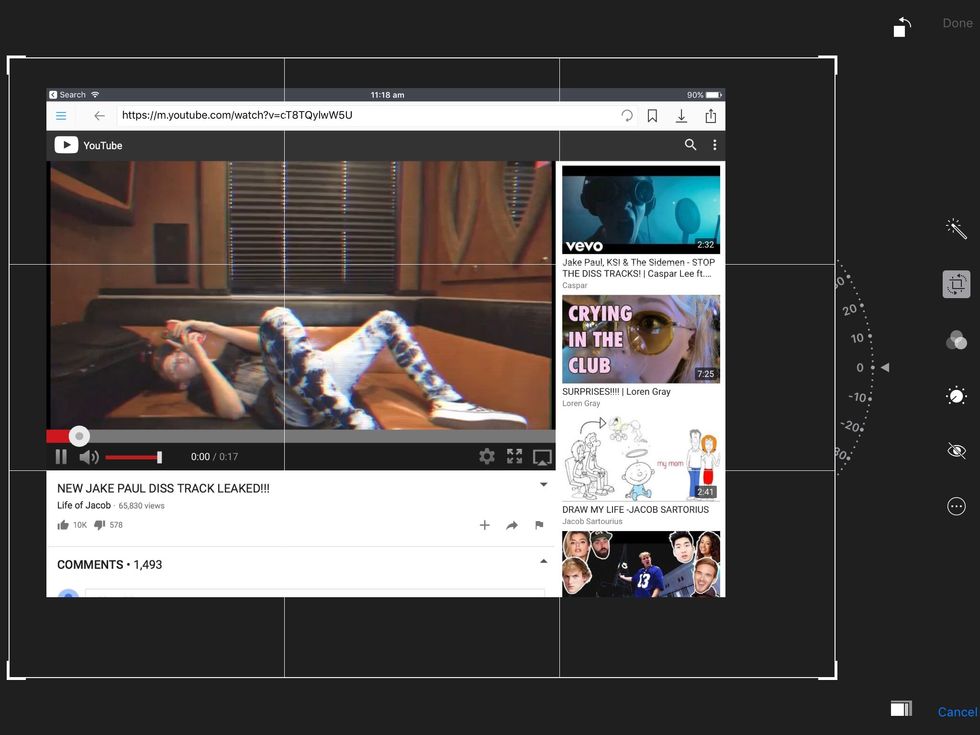The image size is (980, 735).
Task: Open the browser share icon
Action: [x=711, y=116]
